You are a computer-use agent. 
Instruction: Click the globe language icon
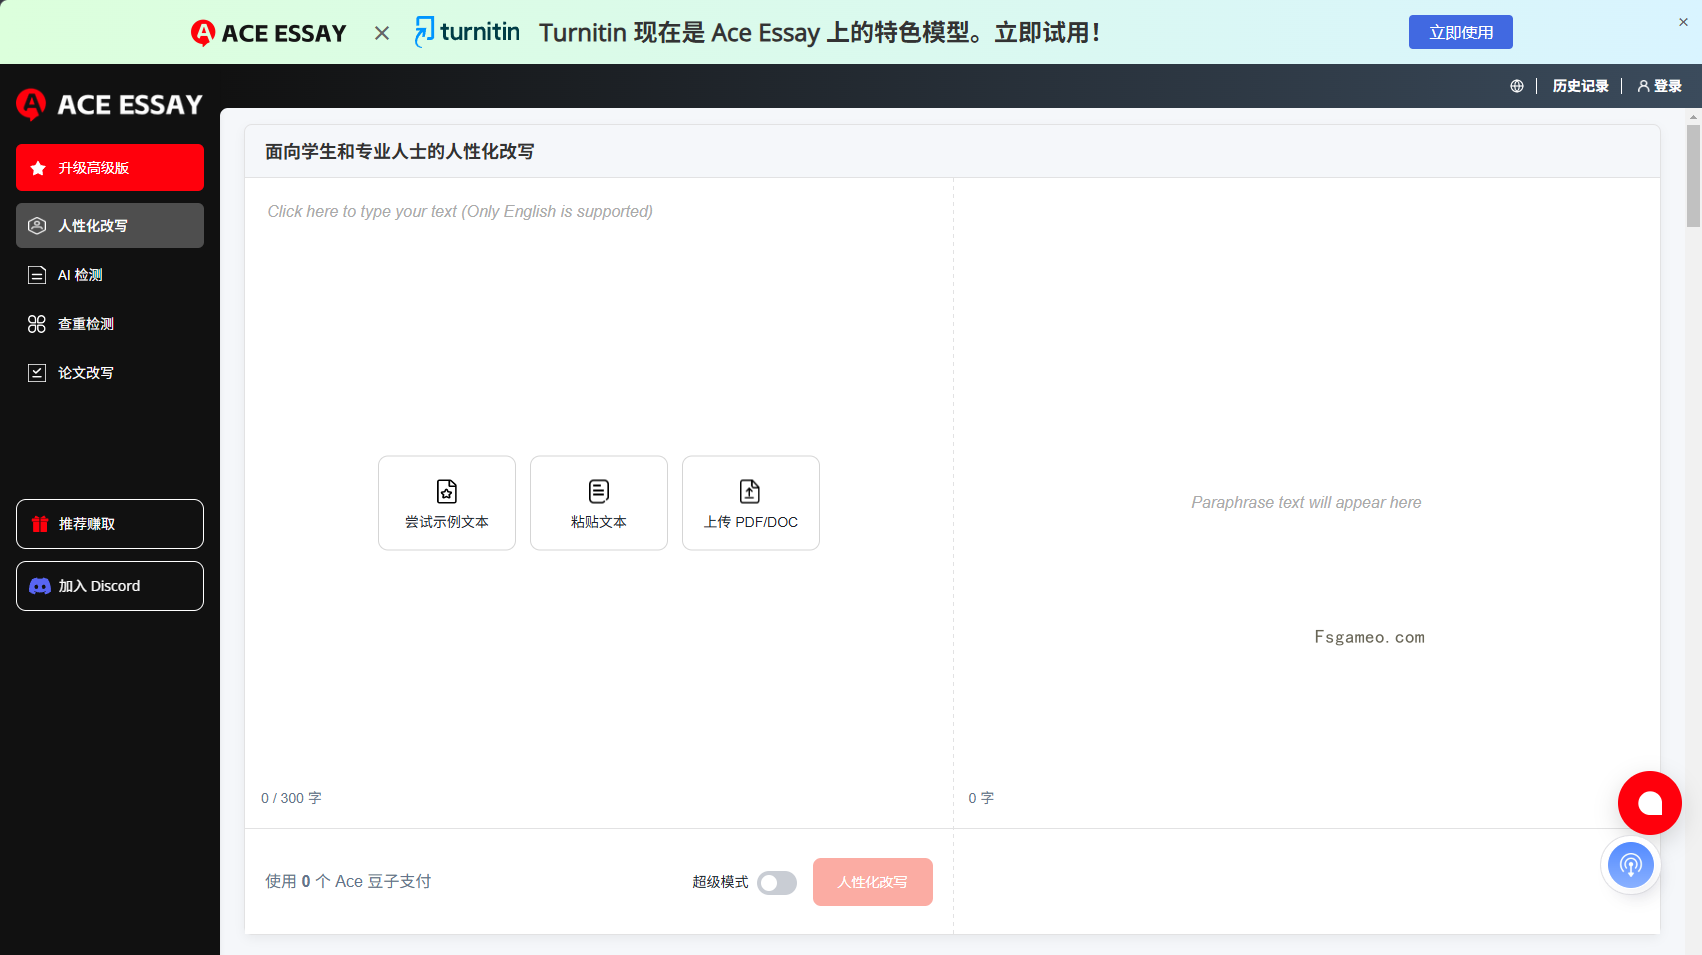tap(1517, 86)
